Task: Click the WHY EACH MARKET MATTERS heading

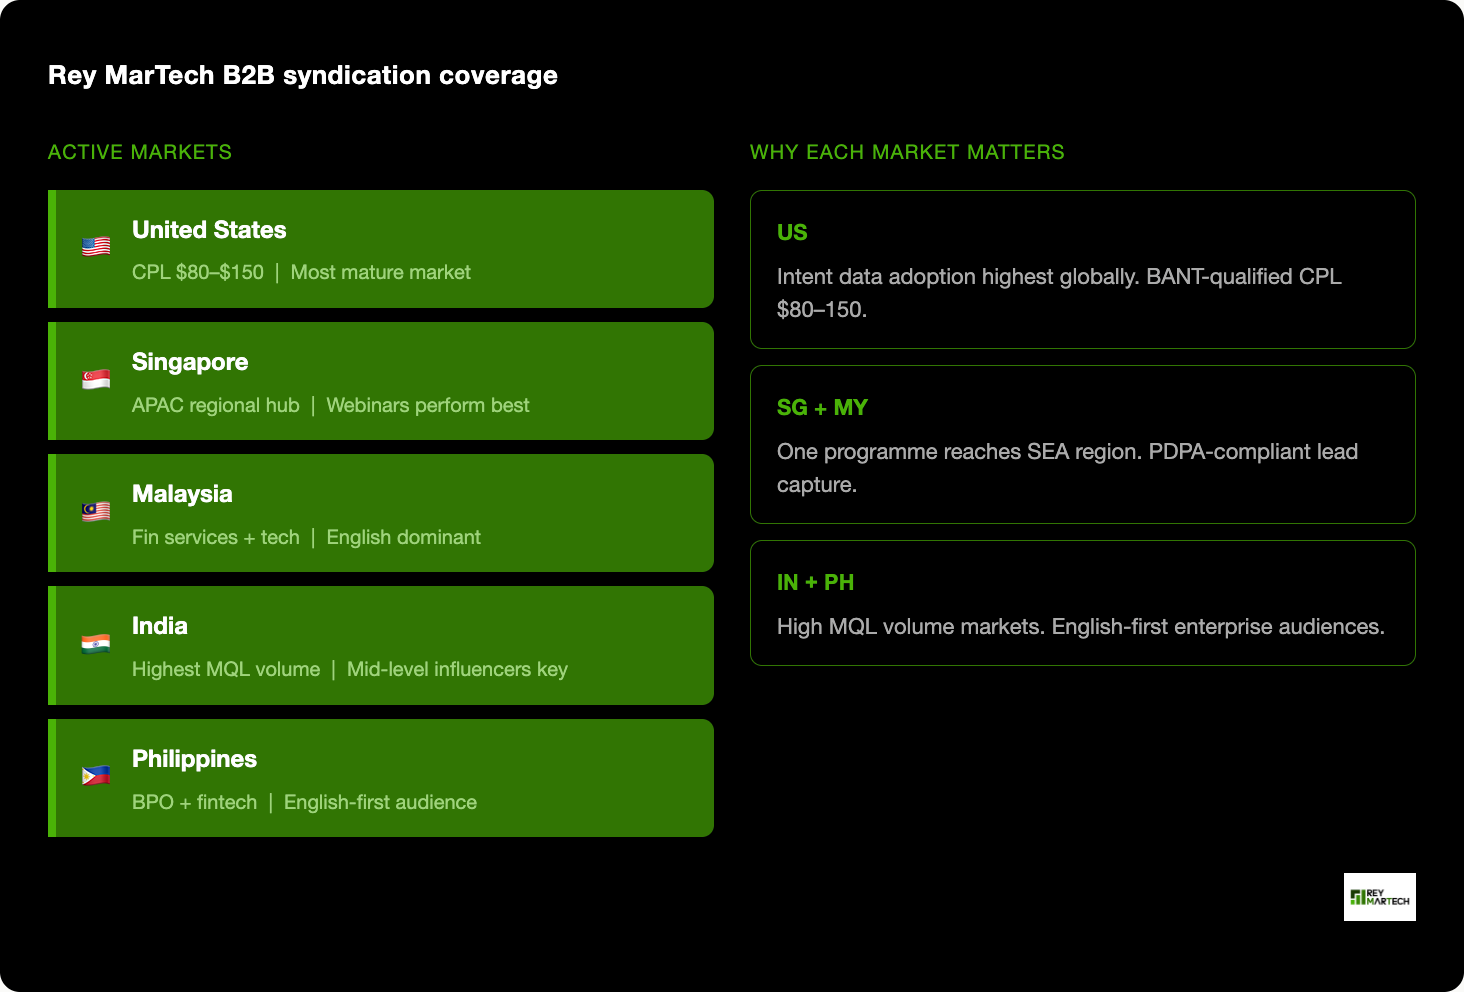Action: (x=907, y=152)
